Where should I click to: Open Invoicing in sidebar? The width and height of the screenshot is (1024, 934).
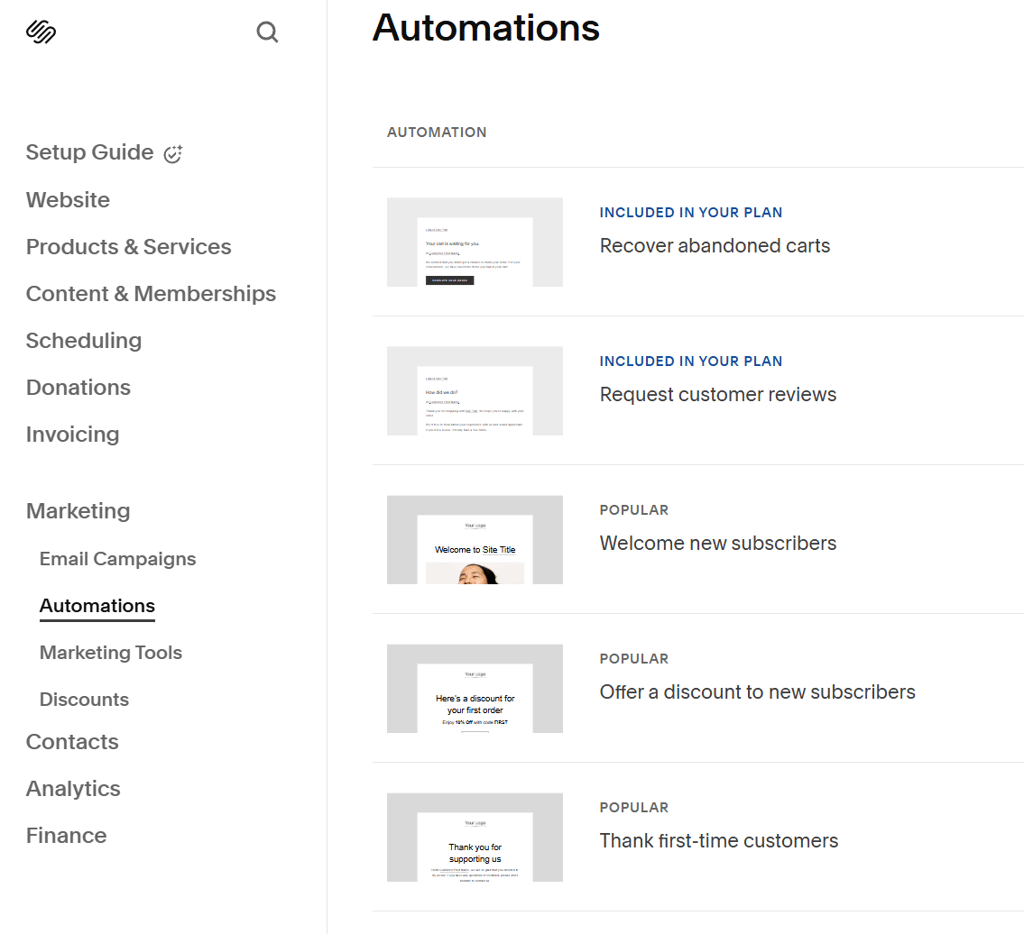click(x=72, y=434)
